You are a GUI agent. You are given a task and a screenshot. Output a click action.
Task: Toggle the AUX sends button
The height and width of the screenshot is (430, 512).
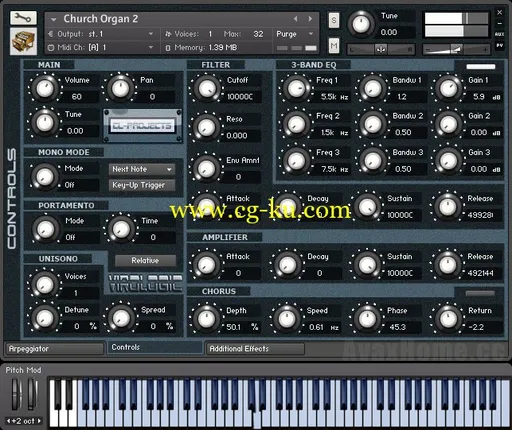tap(499, 34)
